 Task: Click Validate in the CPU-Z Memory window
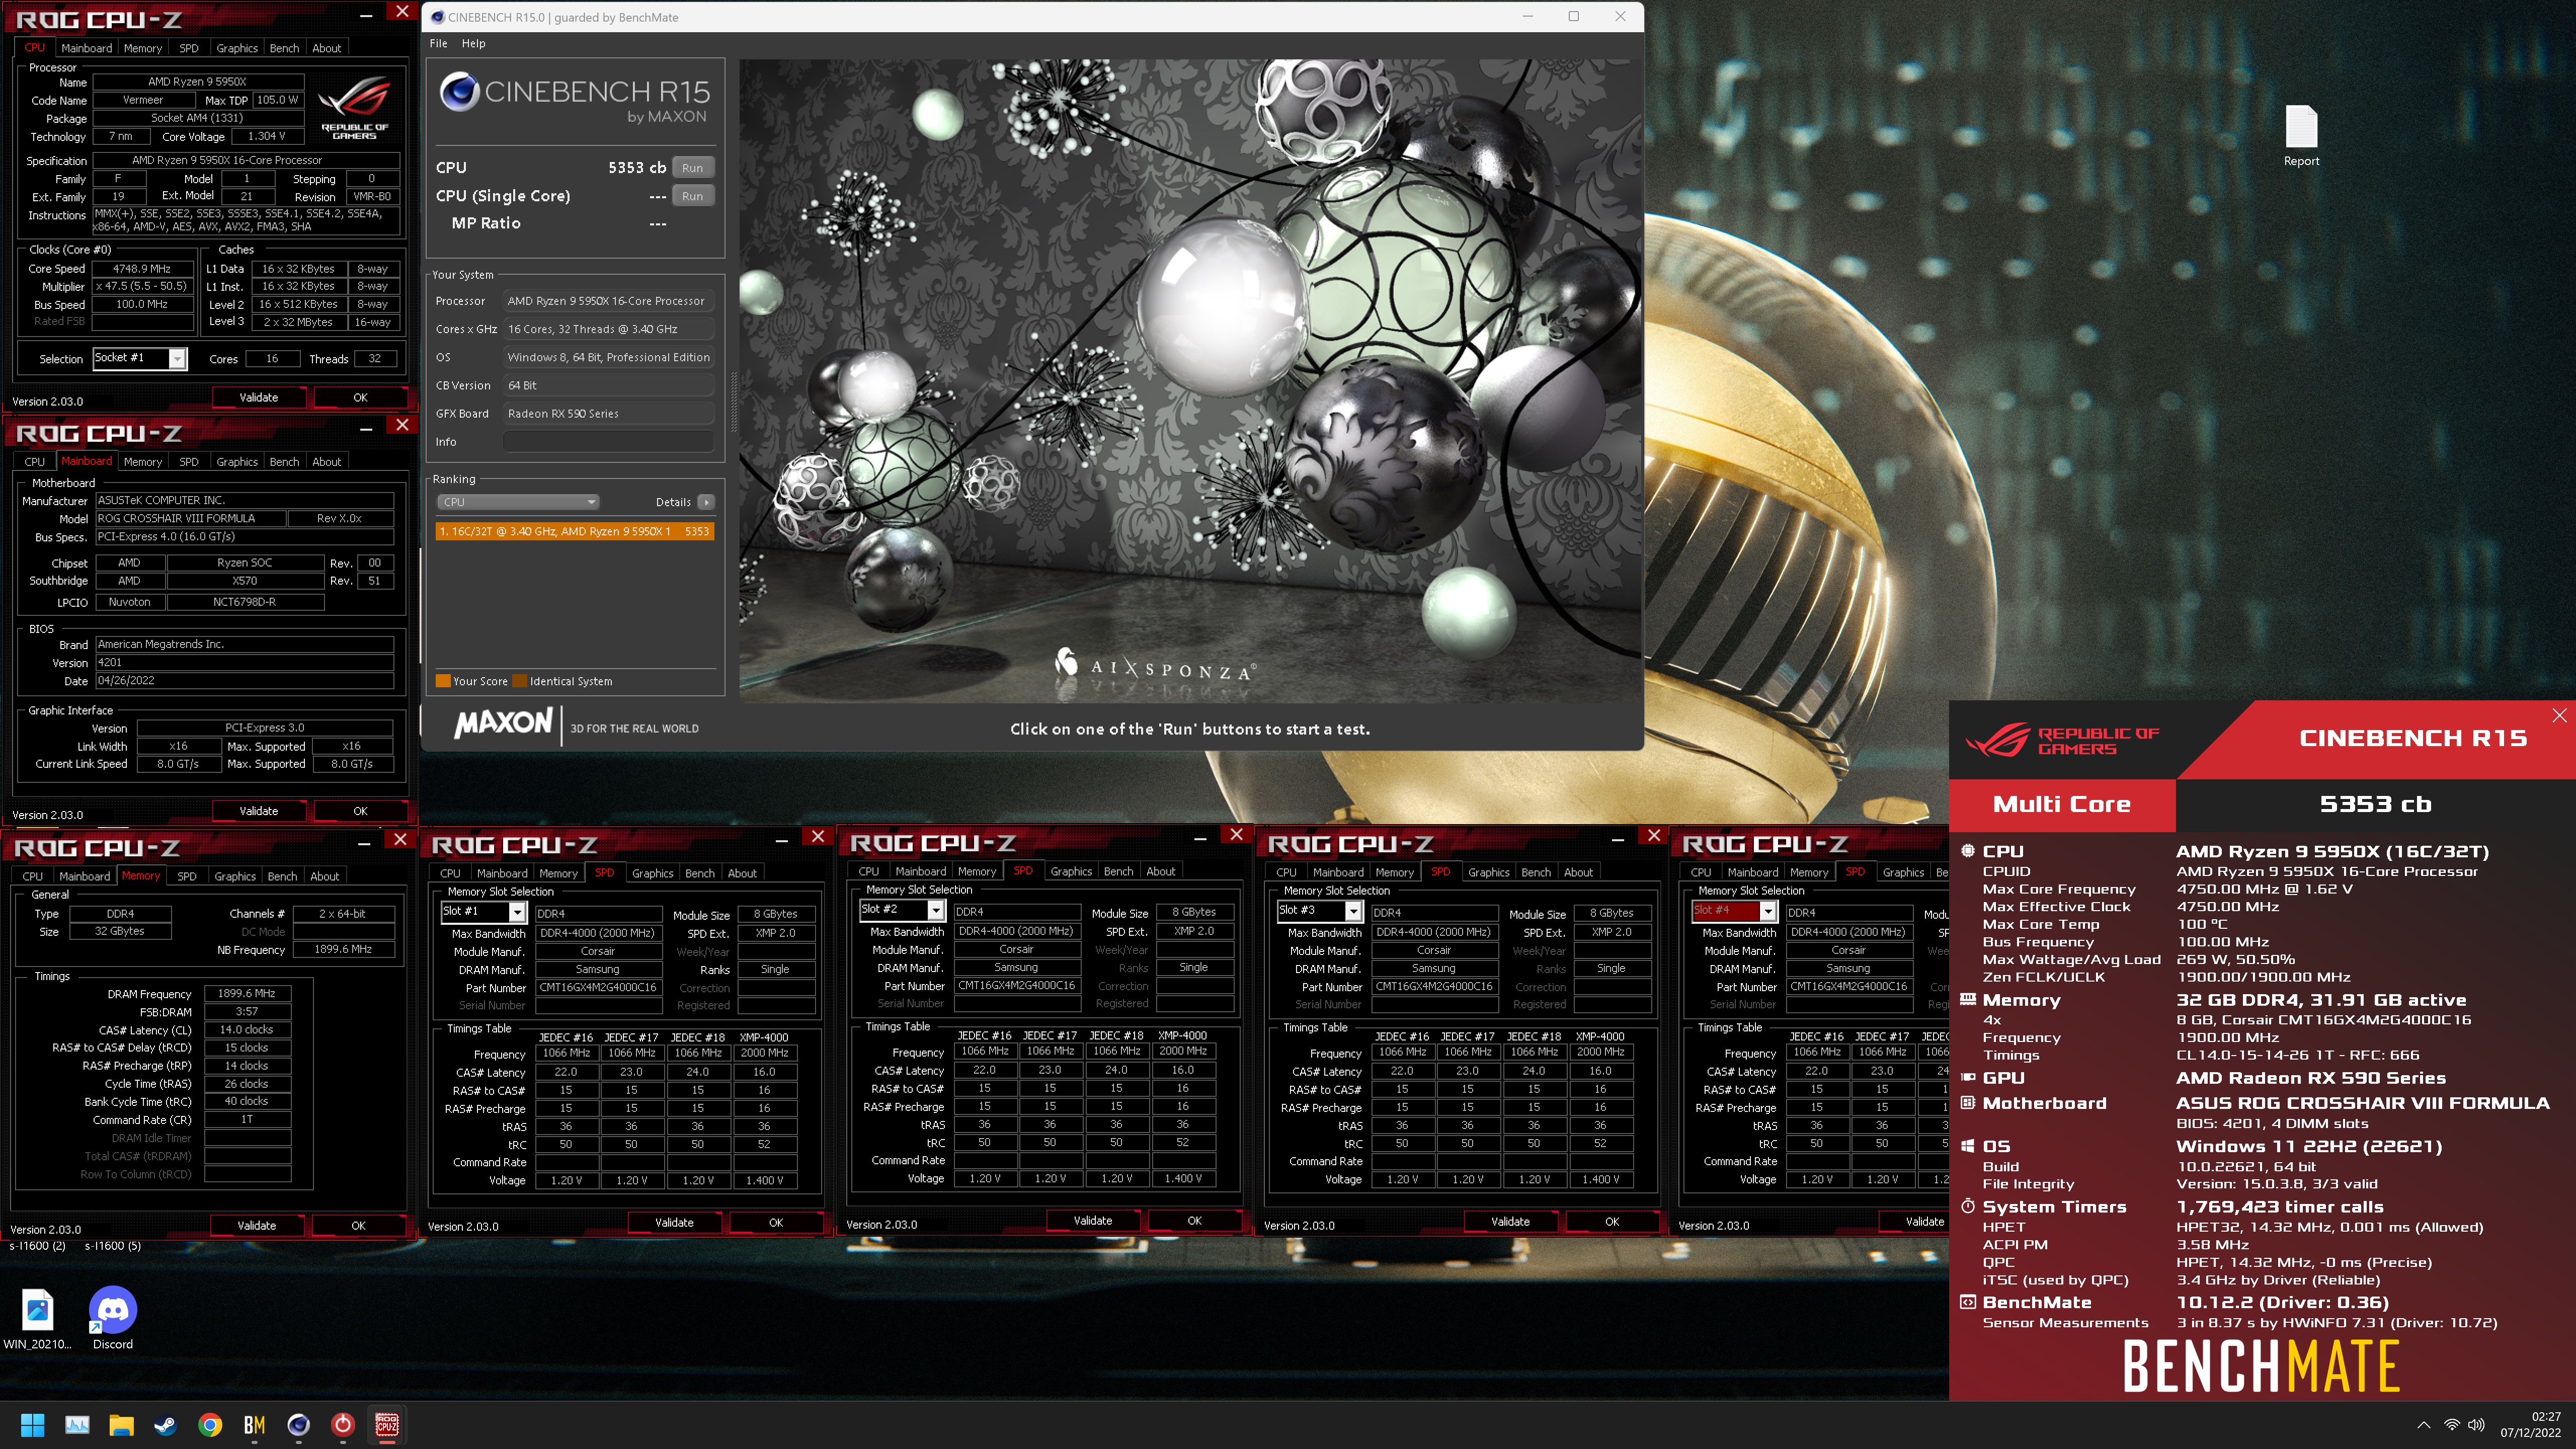tap(257, 1225)
